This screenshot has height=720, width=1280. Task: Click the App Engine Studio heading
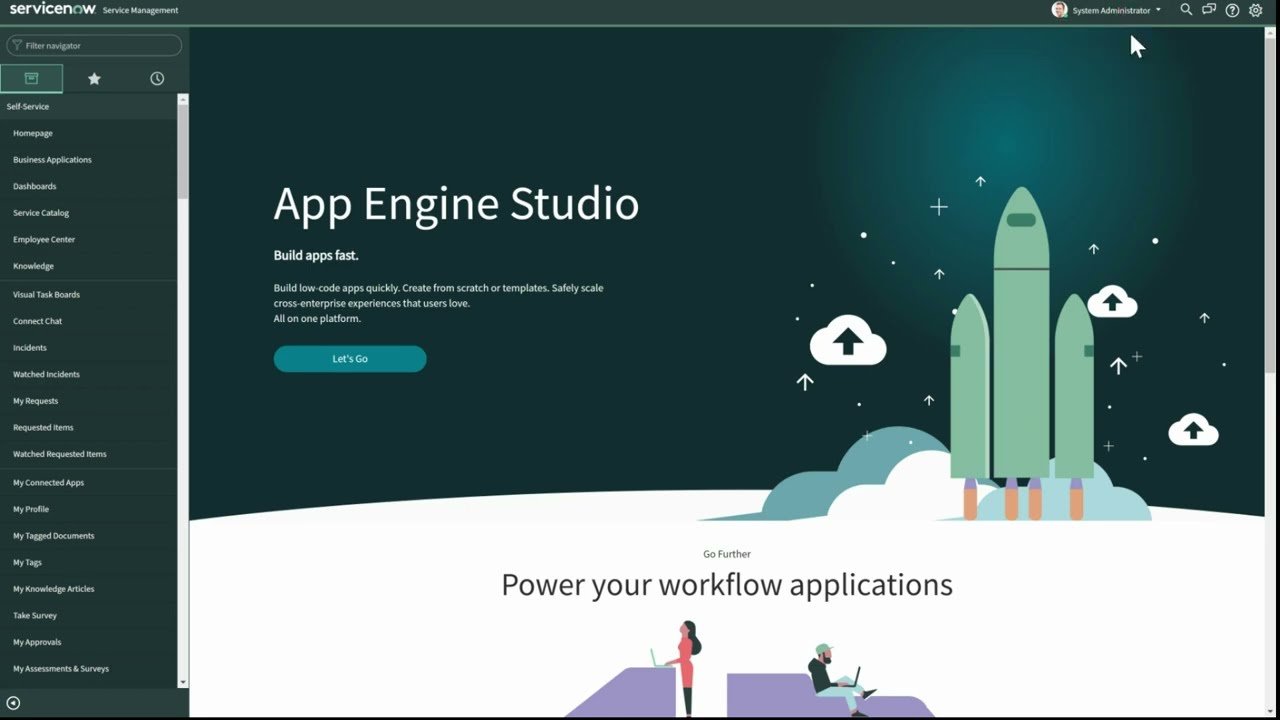456,204
